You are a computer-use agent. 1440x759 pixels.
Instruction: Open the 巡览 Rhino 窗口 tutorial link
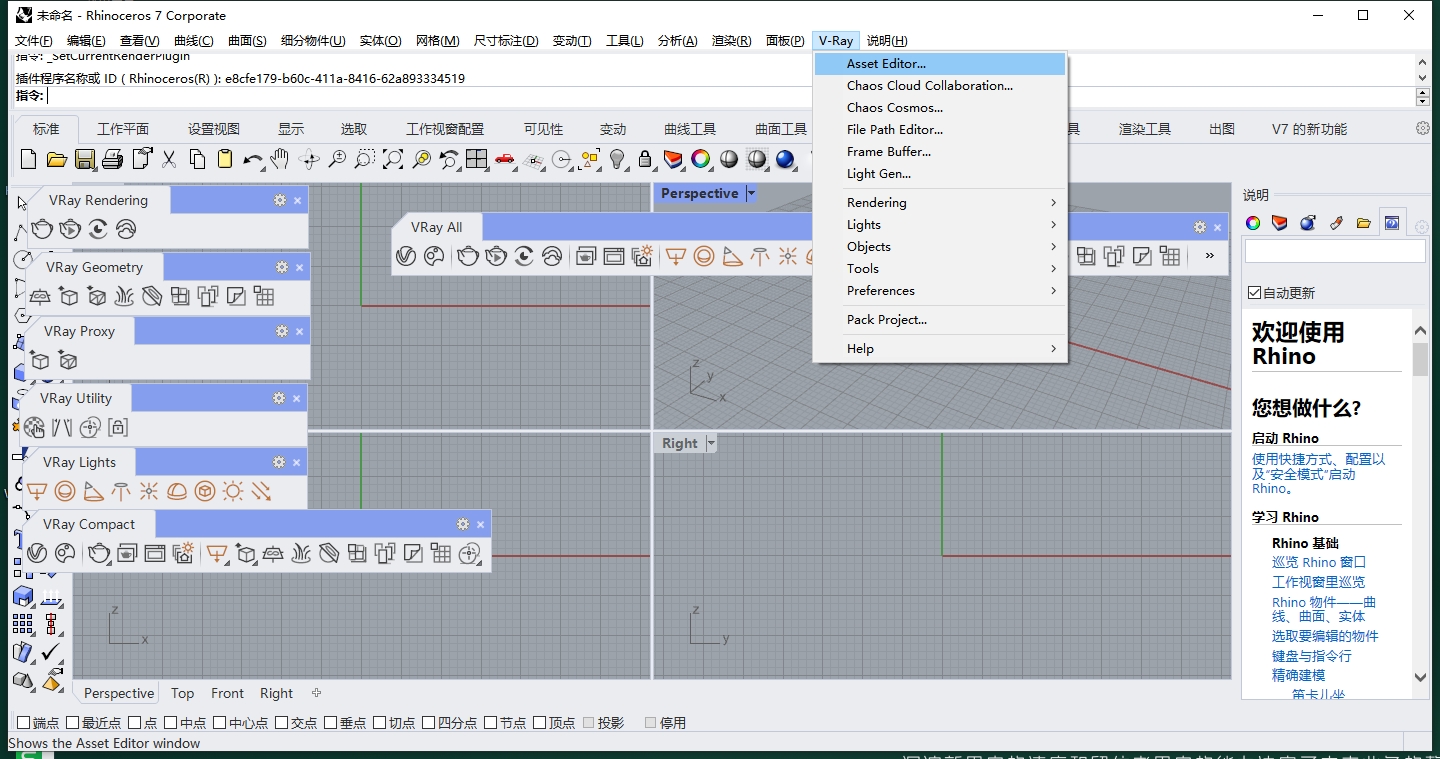(1317, 562)
